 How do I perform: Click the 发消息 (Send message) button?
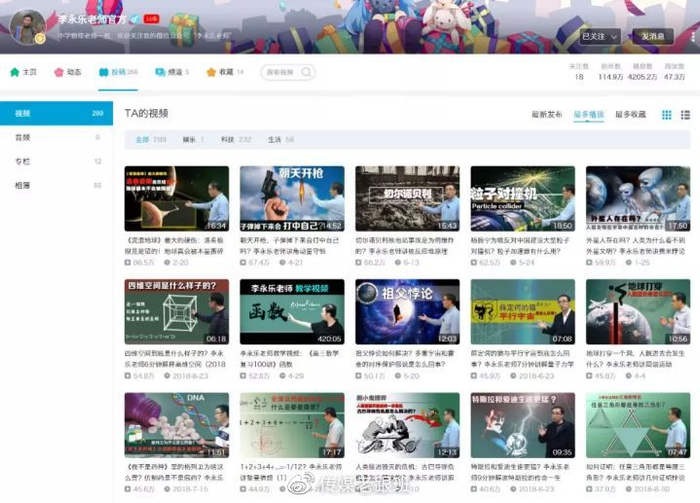[652, 36]
